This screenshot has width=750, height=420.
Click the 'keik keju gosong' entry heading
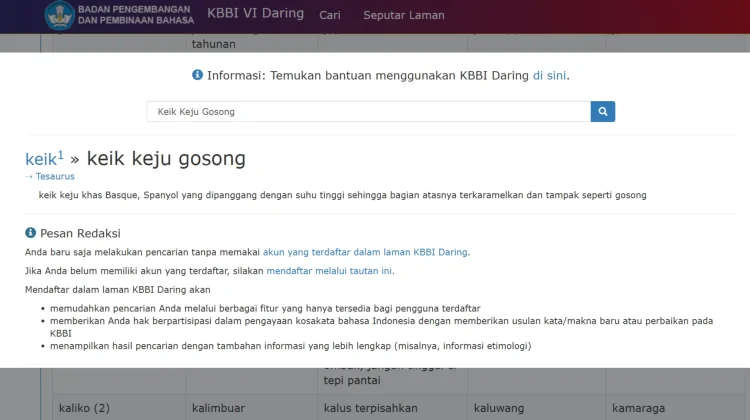tap(166, 158)
